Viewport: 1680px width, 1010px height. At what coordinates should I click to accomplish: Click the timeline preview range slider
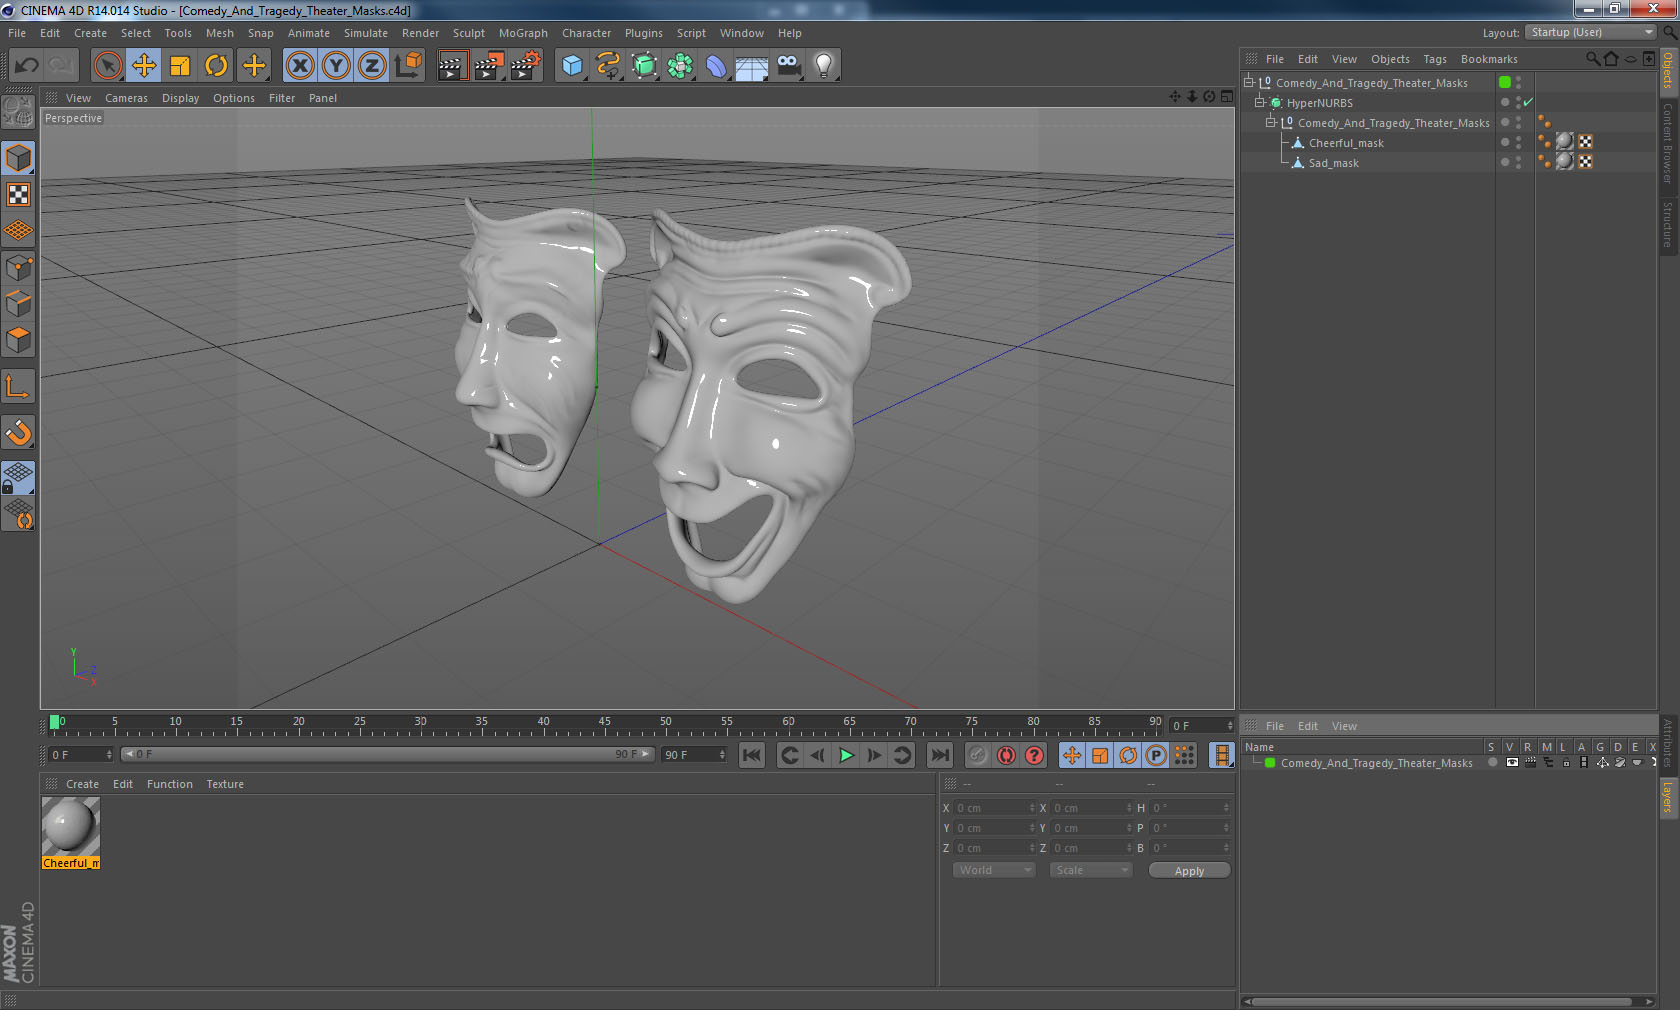click(388, 754)
